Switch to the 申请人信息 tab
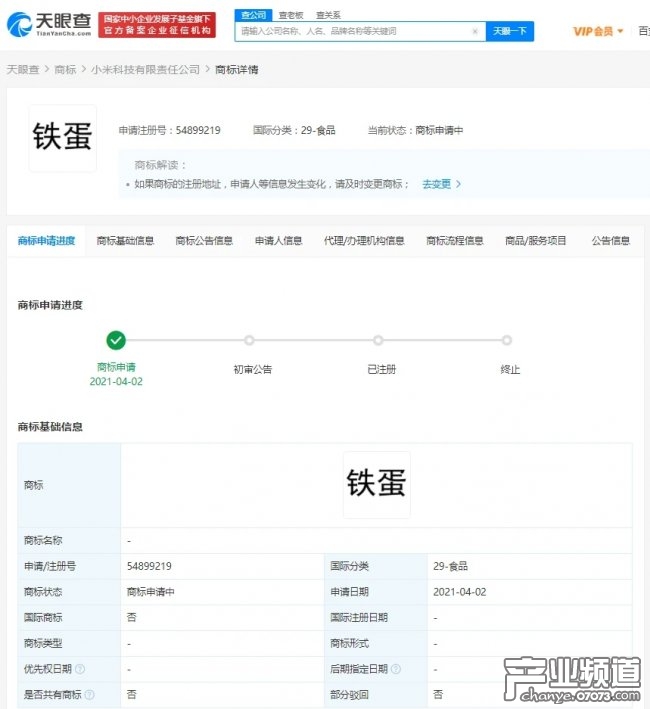Viewport: 650px width, 709px height. click(x=278, y=241)
